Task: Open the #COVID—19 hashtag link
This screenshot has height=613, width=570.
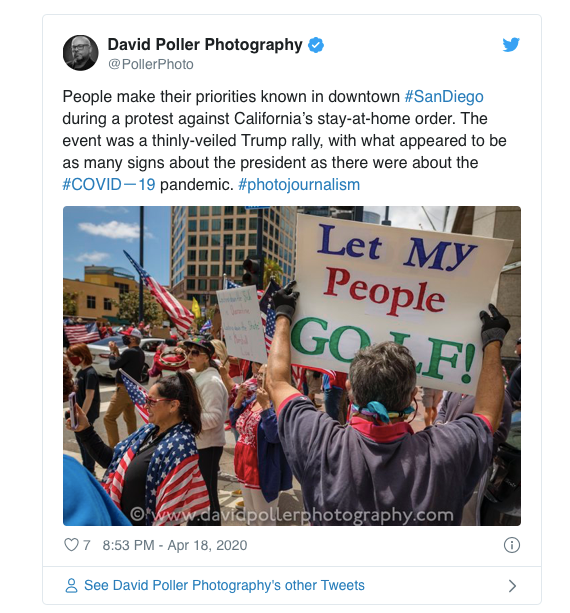Action: 109,185
